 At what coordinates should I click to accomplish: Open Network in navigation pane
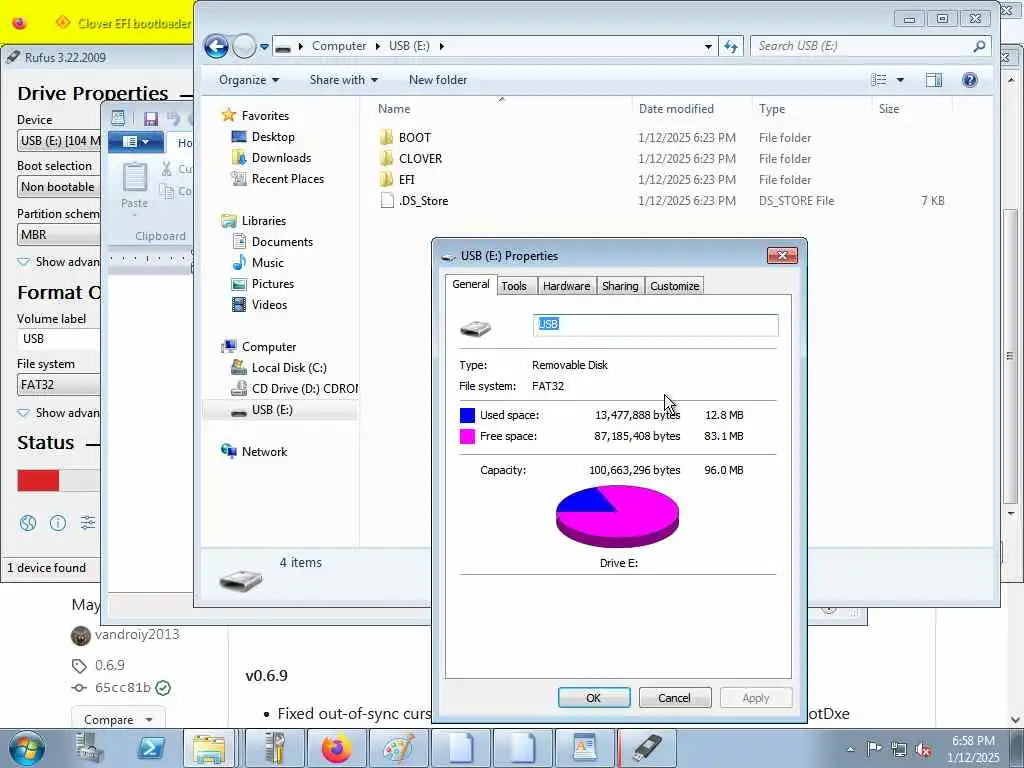pos(264,451)
